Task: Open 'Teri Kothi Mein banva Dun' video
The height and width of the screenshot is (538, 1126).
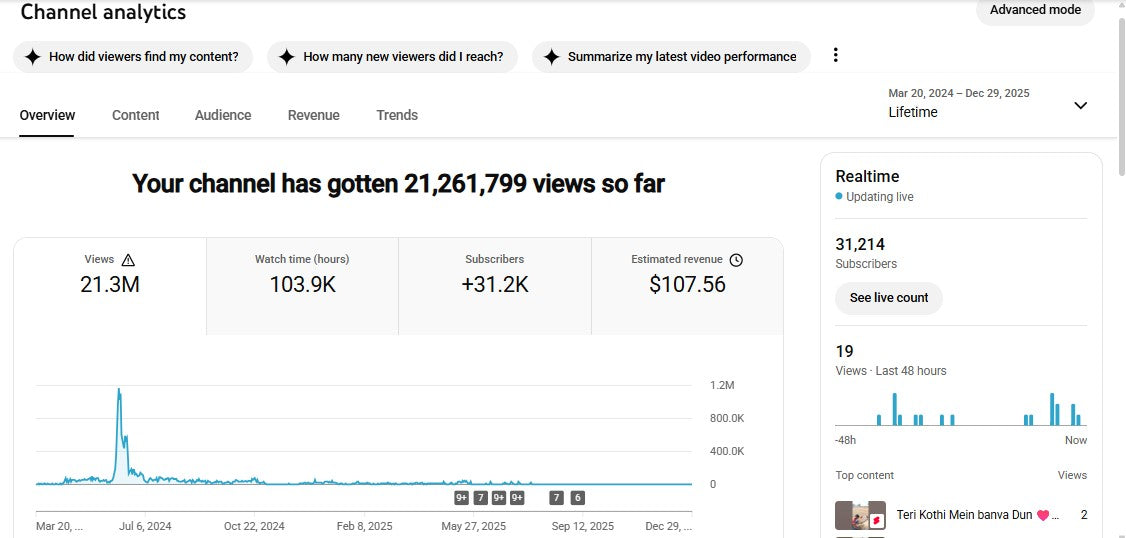Action: click(966, 515)
